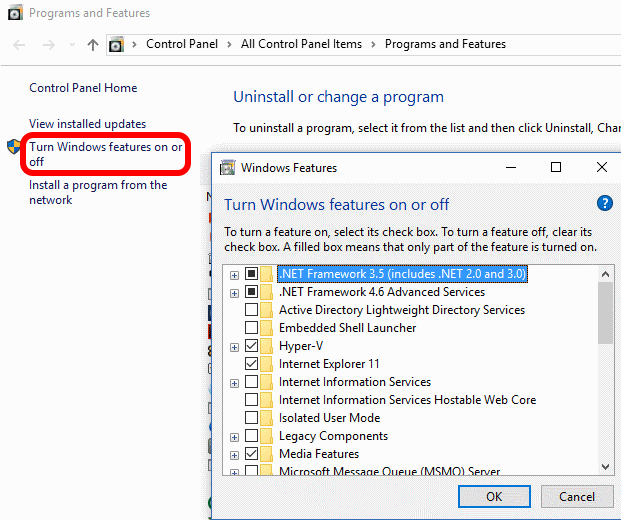The height and width of the screenshot is (520, 621).
Task: Expand the Internet Information Services node
Action: point(234,382)
